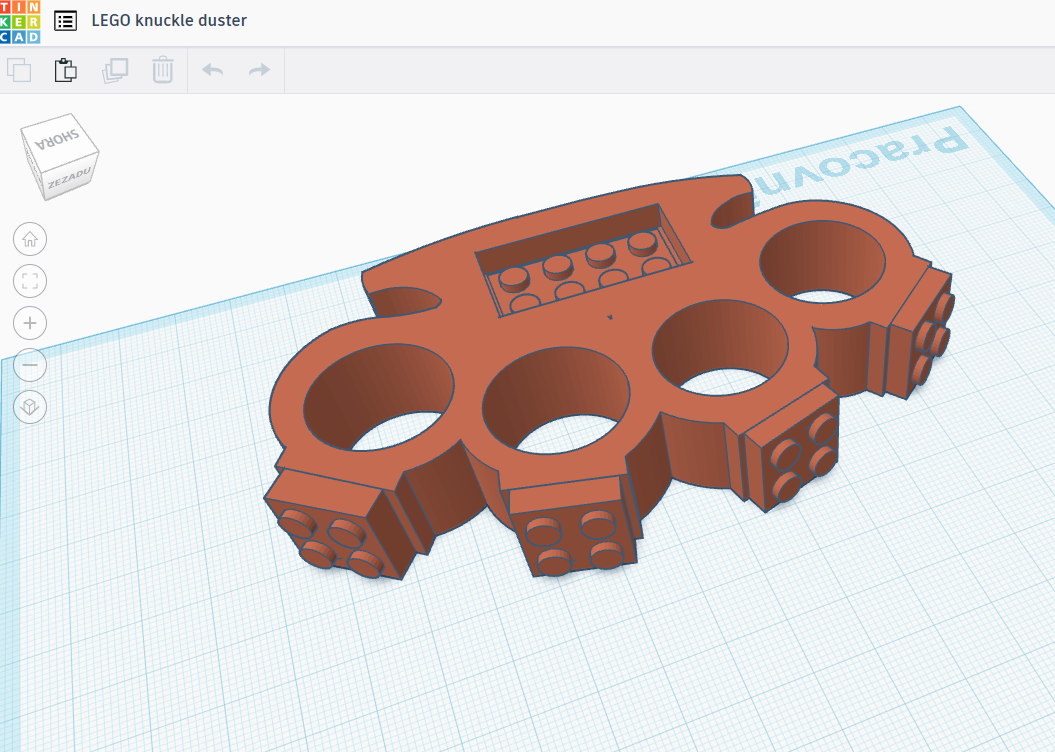Switch perspective/orthographic view cube icon
The width and height of the screenshot is (1055, 752).
(x=30, y=407)
